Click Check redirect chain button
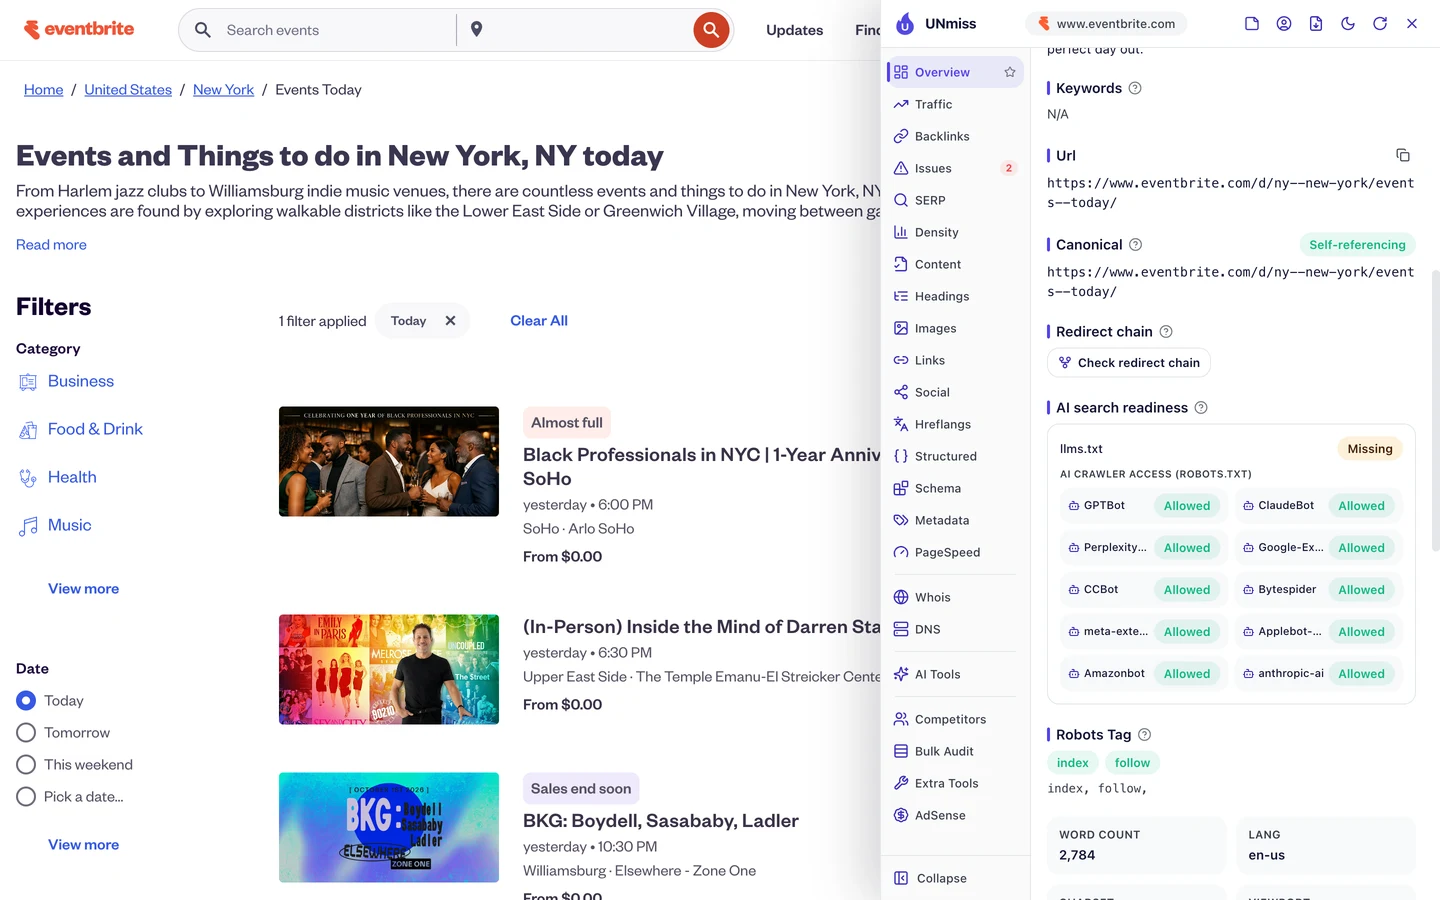Image resolution: width=1440 pixels, height=900 pixels. [1129, 363]
